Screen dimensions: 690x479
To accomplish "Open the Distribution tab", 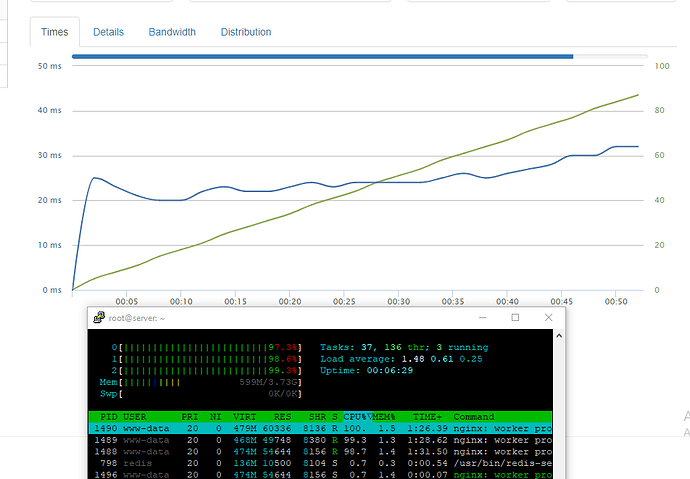I will coord(246,32).
